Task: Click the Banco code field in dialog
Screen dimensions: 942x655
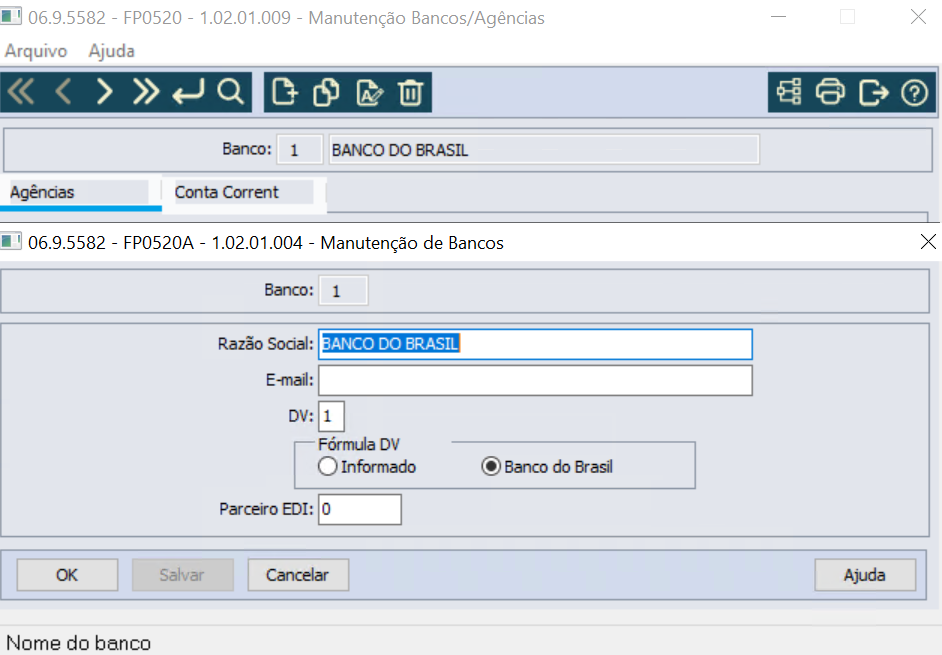Action: [x=343, y=291]
